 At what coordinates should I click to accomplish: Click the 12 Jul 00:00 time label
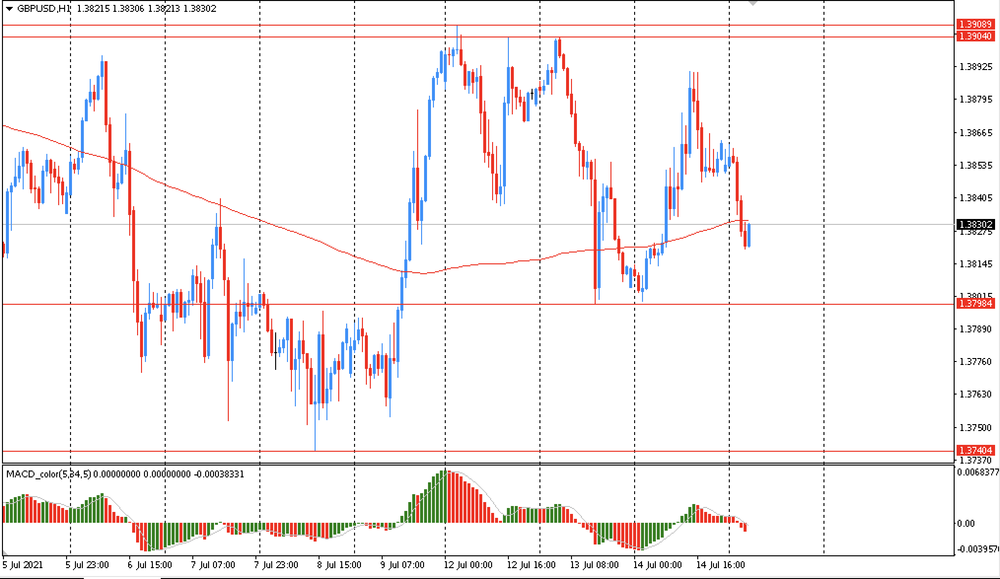pos(467,565)
